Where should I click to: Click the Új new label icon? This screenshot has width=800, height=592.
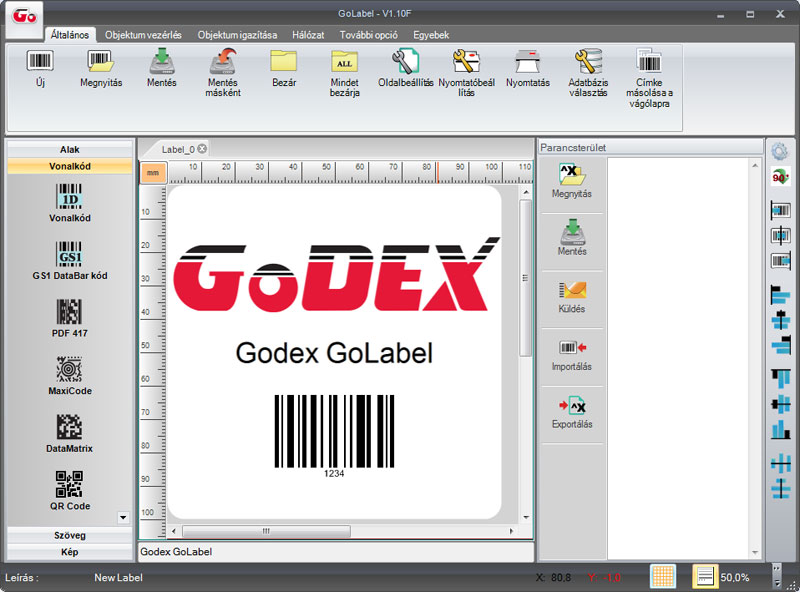click(x=40, y=61)
